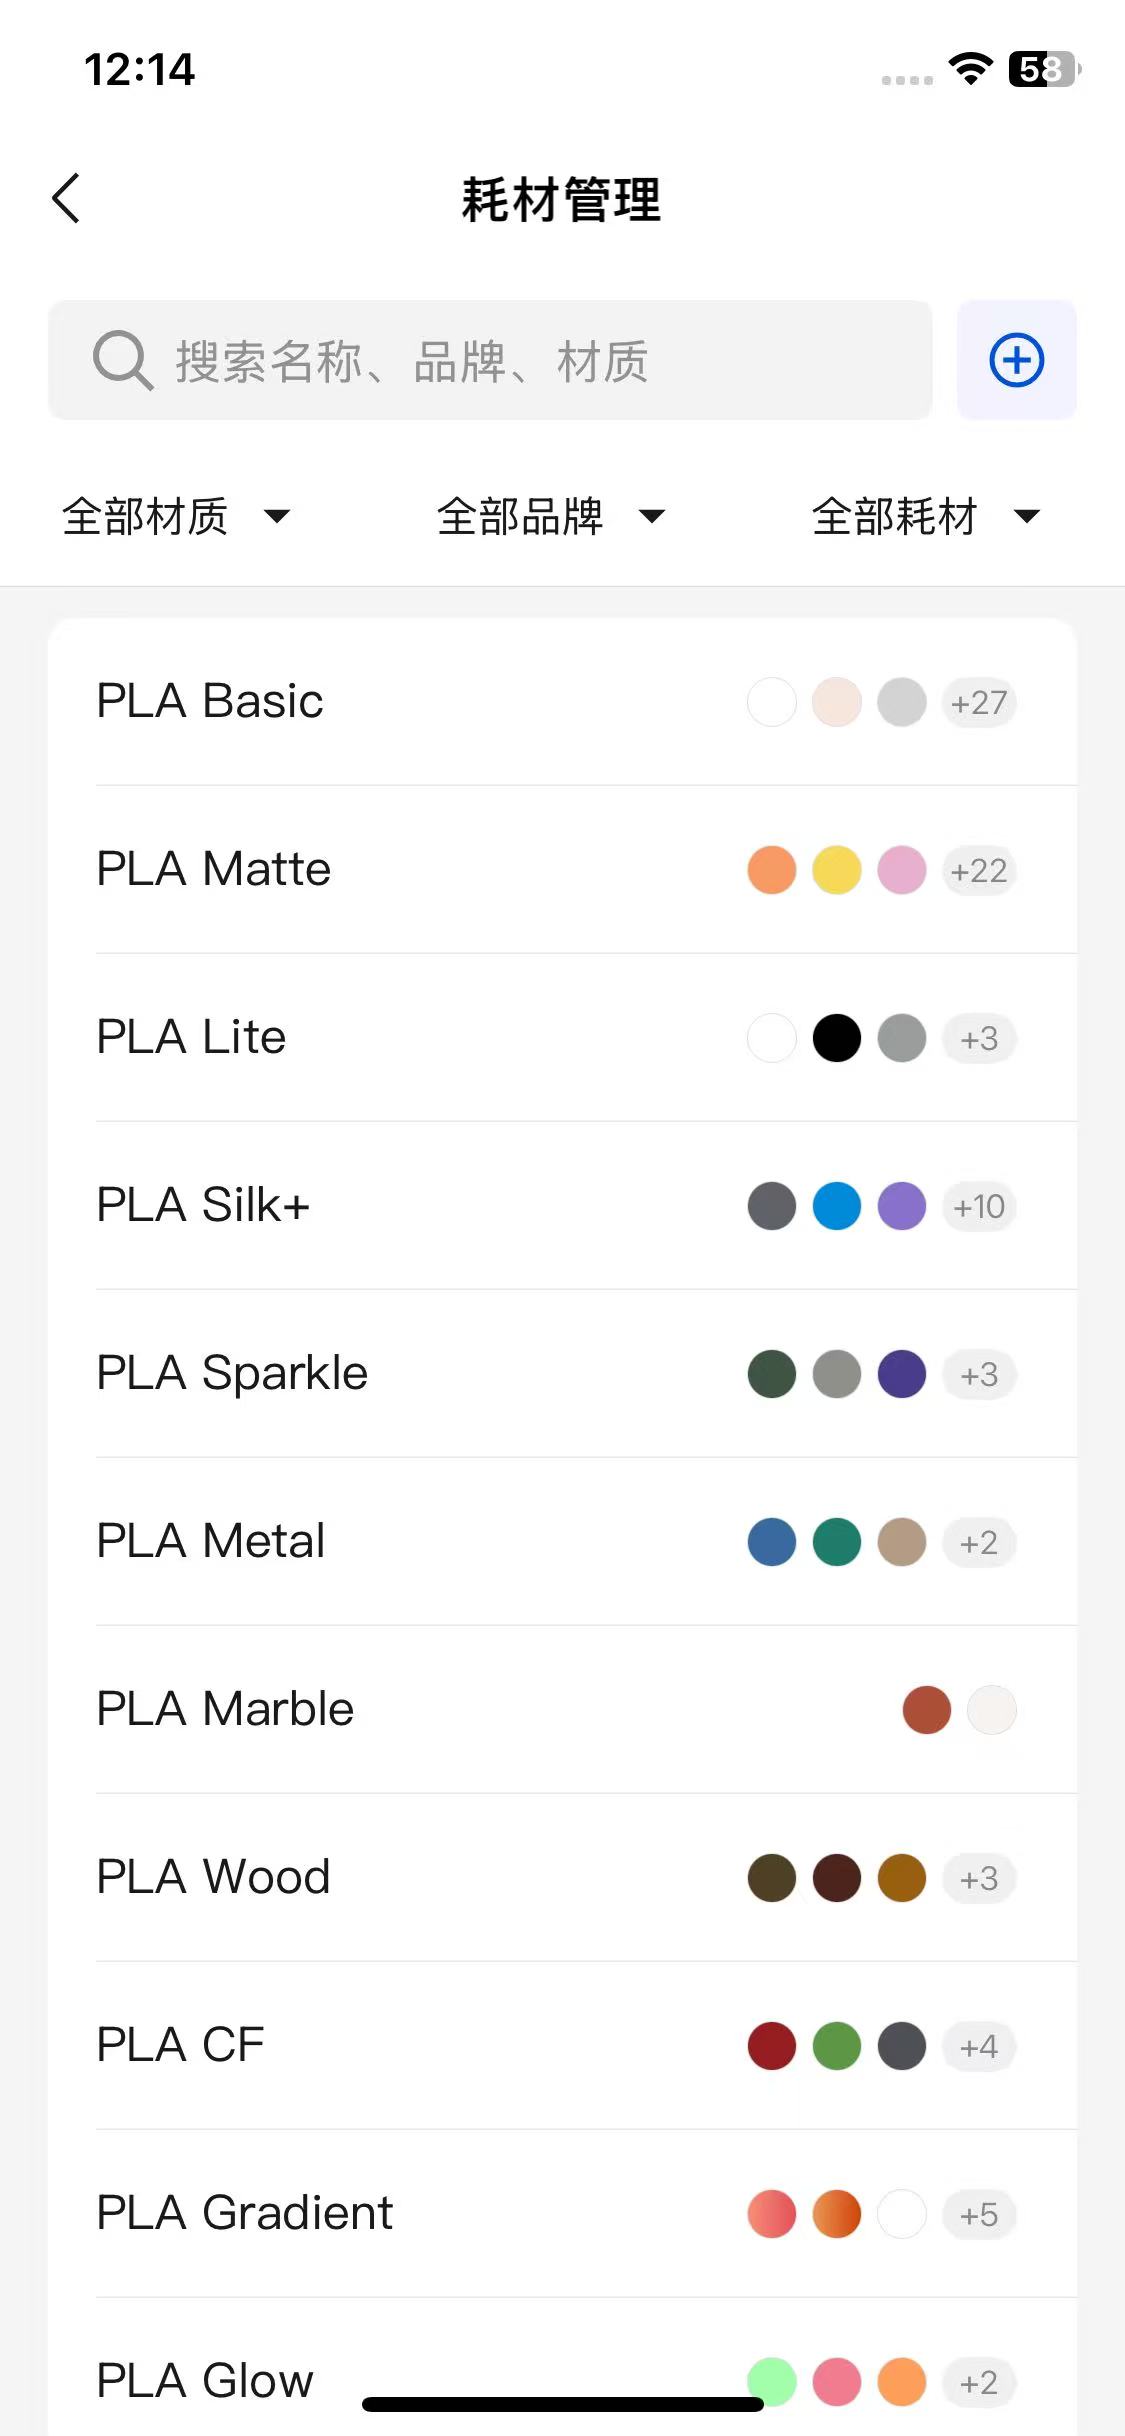This screenshot has height=2436, width=1125.
Task: Tap the add filament plus icon
Action: coord(1016,360)
